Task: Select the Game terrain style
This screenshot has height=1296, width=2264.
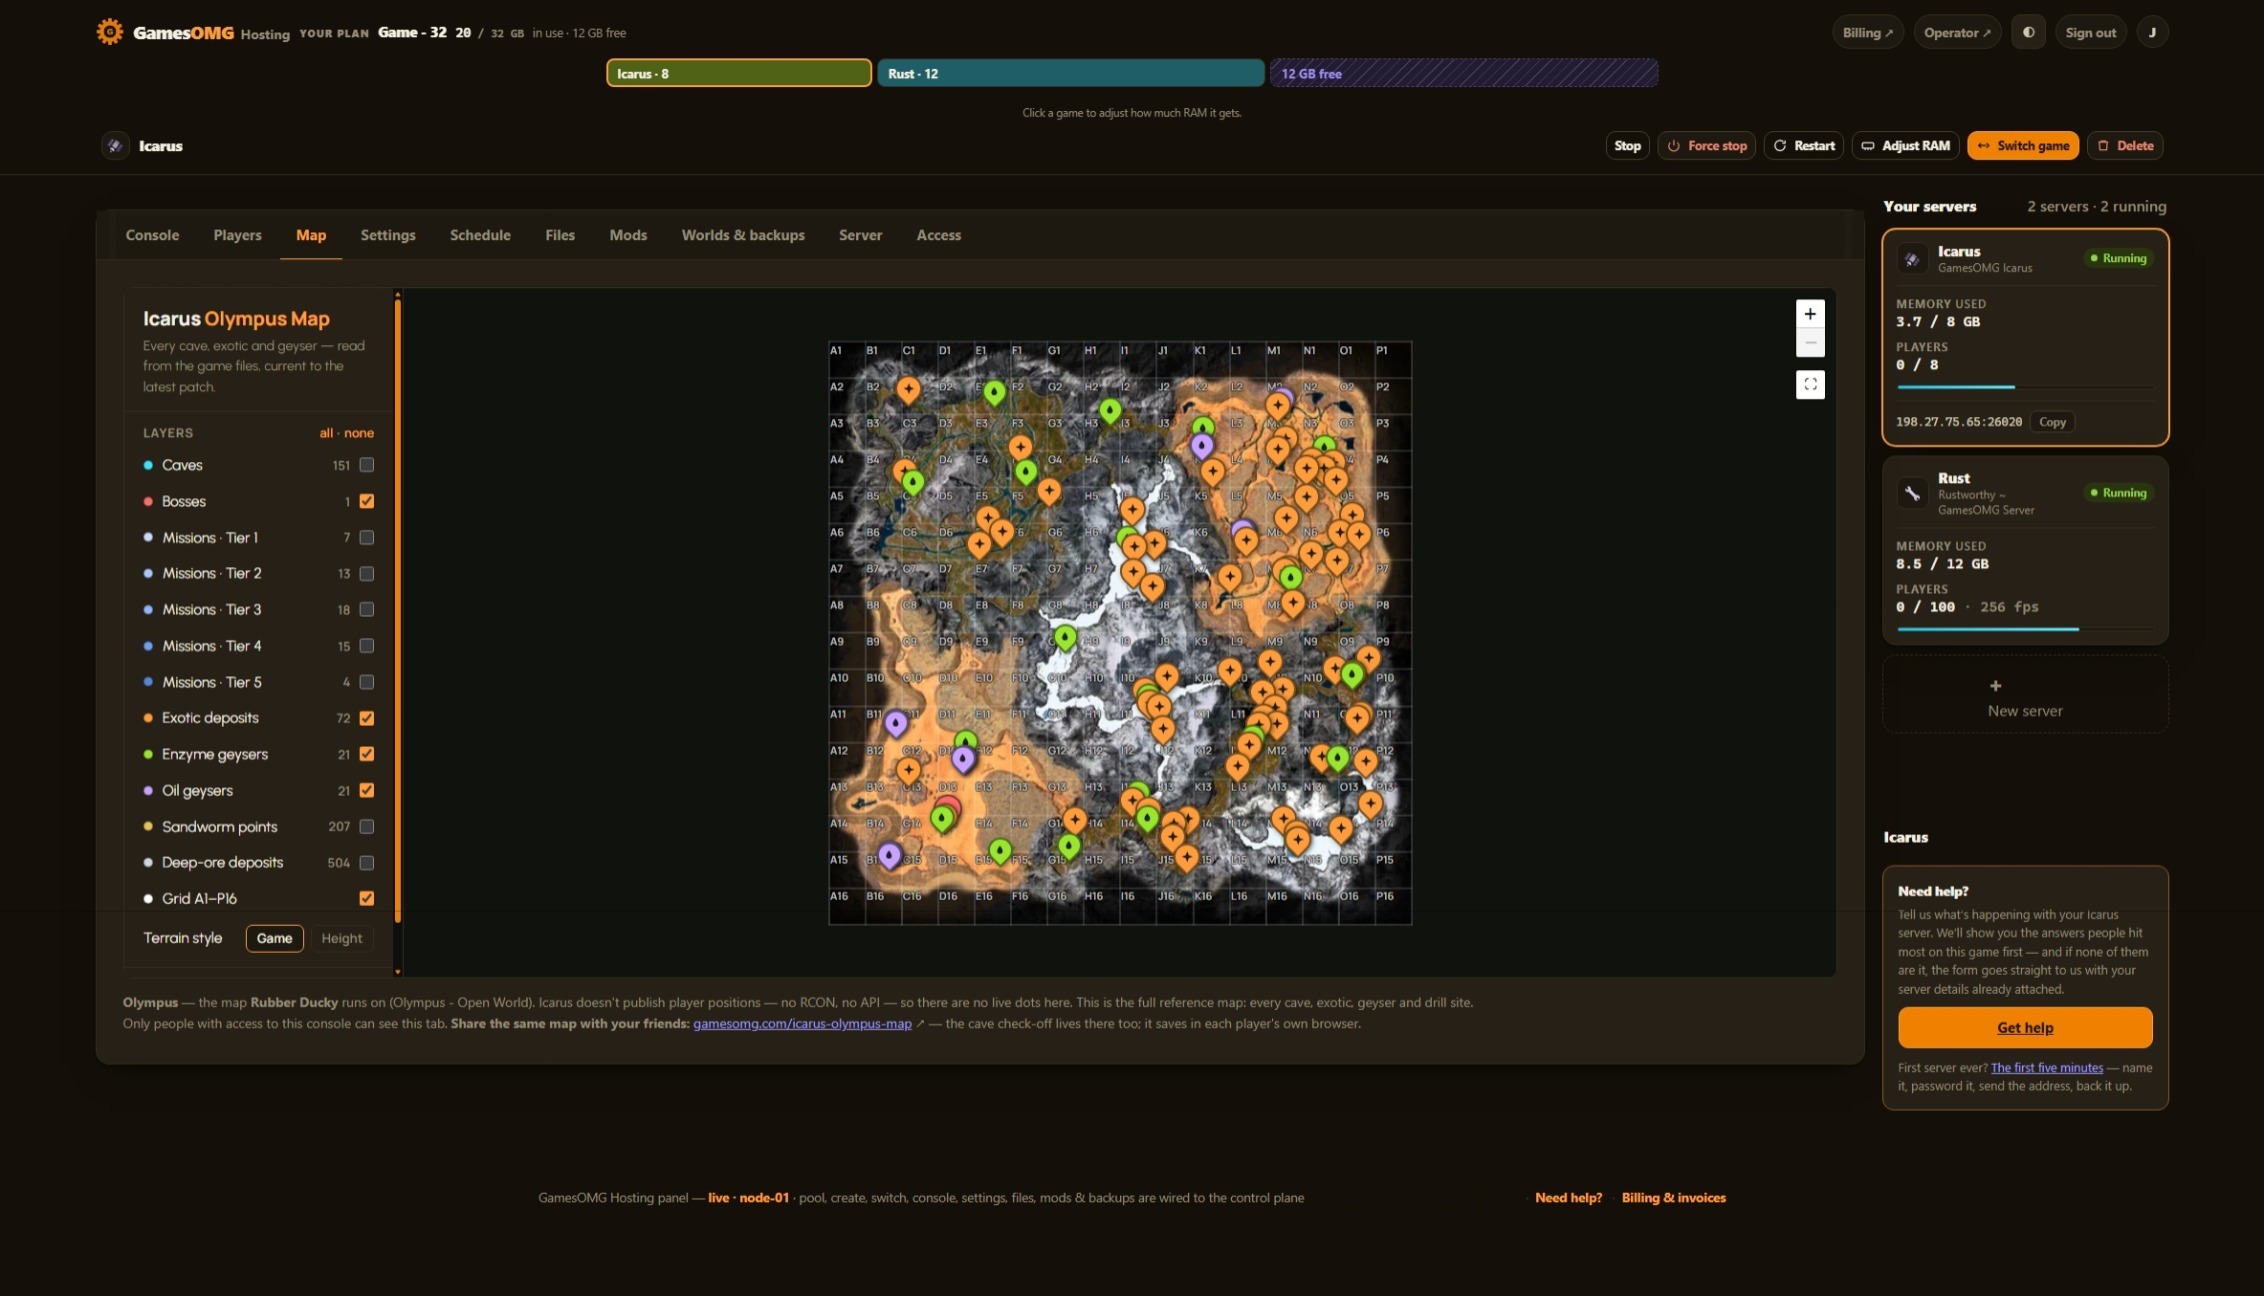Action: [x=274, y=938]
